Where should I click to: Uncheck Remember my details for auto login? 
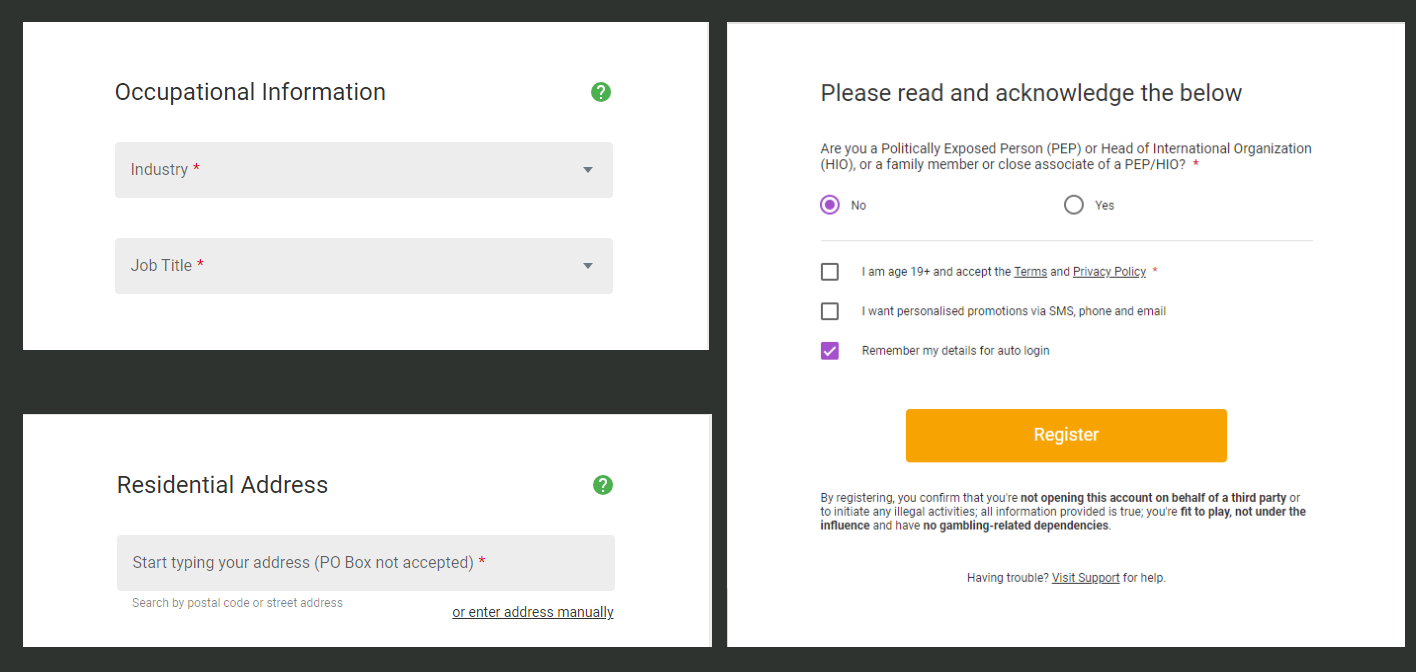[x=830, y=351]
